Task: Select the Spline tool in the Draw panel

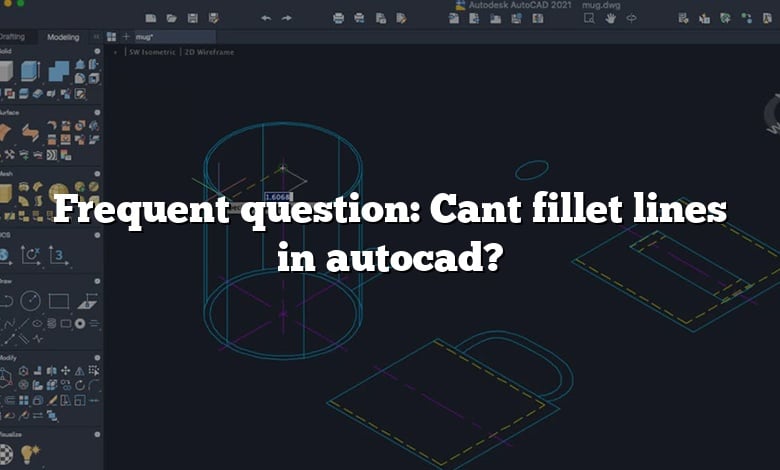Action: click(9, 323)
